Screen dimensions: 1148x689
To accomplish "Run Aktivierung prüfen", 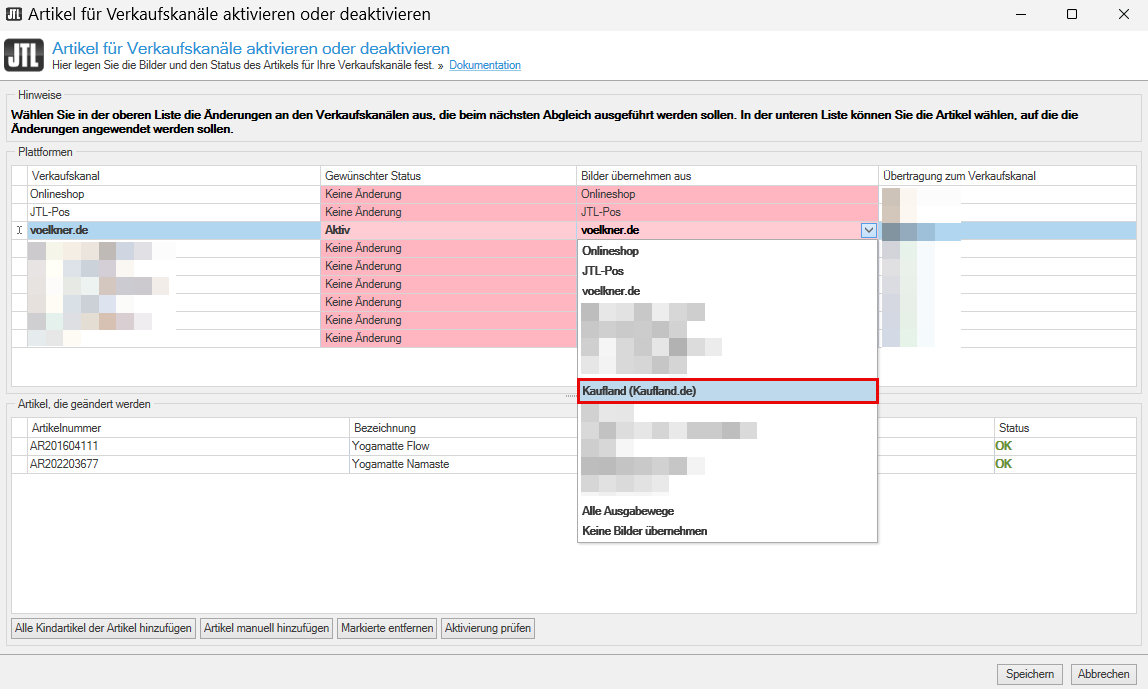I will click(488, 628).
